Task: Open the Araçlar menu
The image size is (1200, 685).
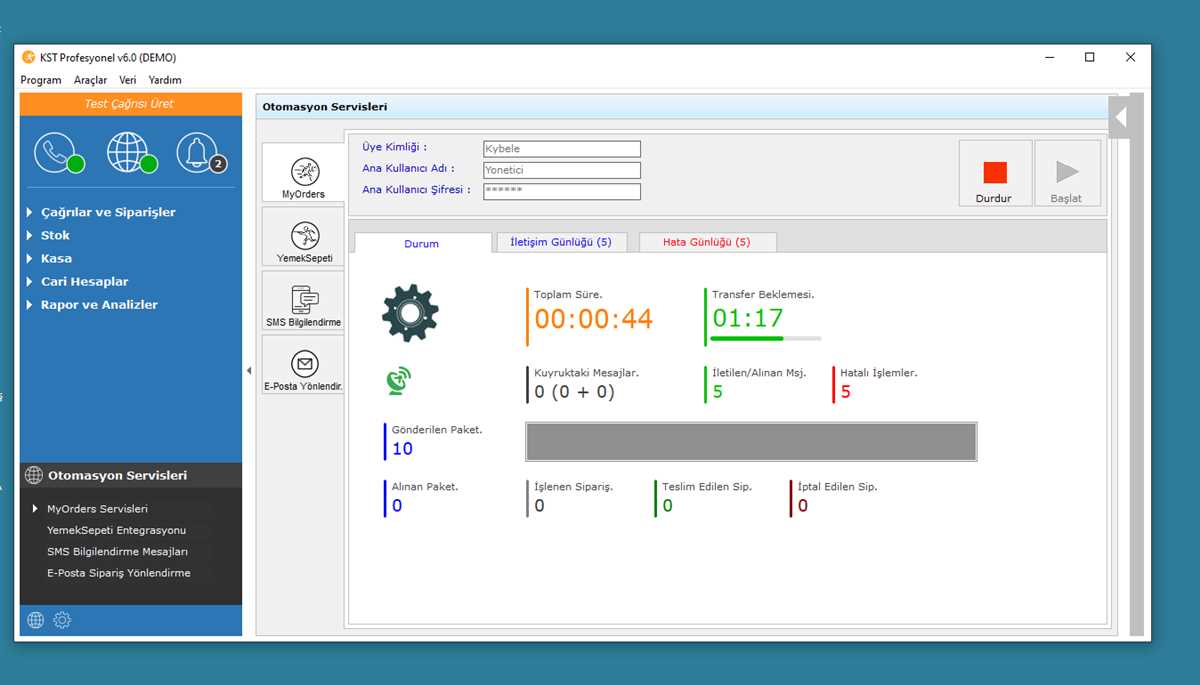Action: [x=91, y=80]
